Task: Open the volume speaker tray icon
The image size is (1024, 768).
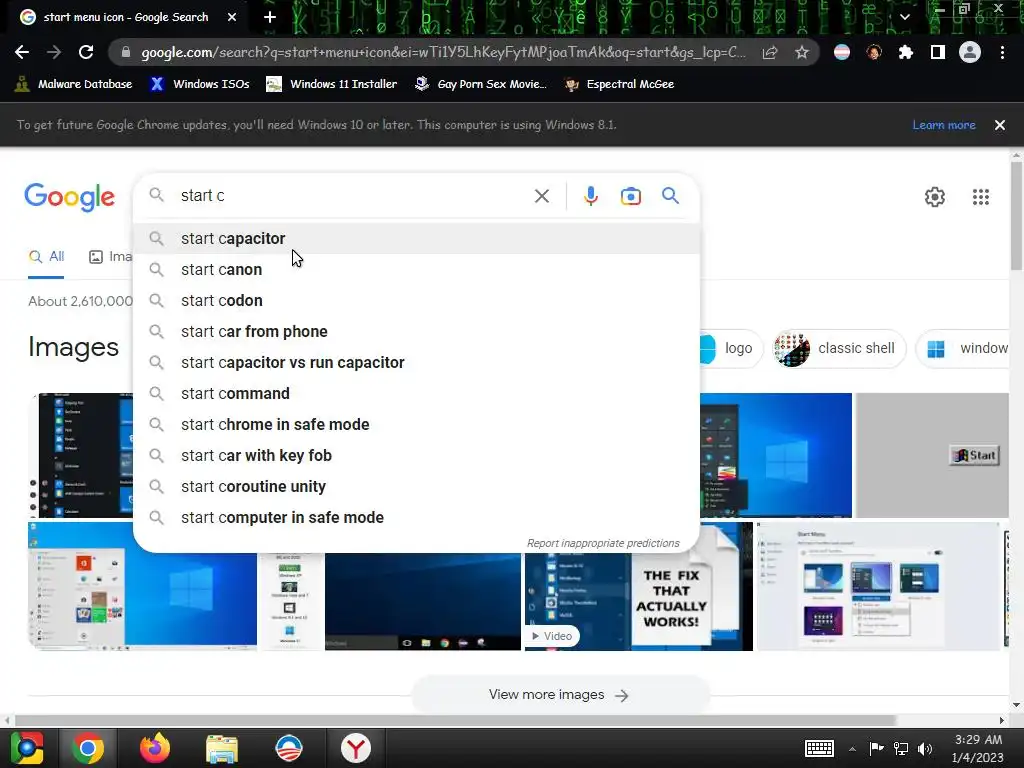Action: 925,749
